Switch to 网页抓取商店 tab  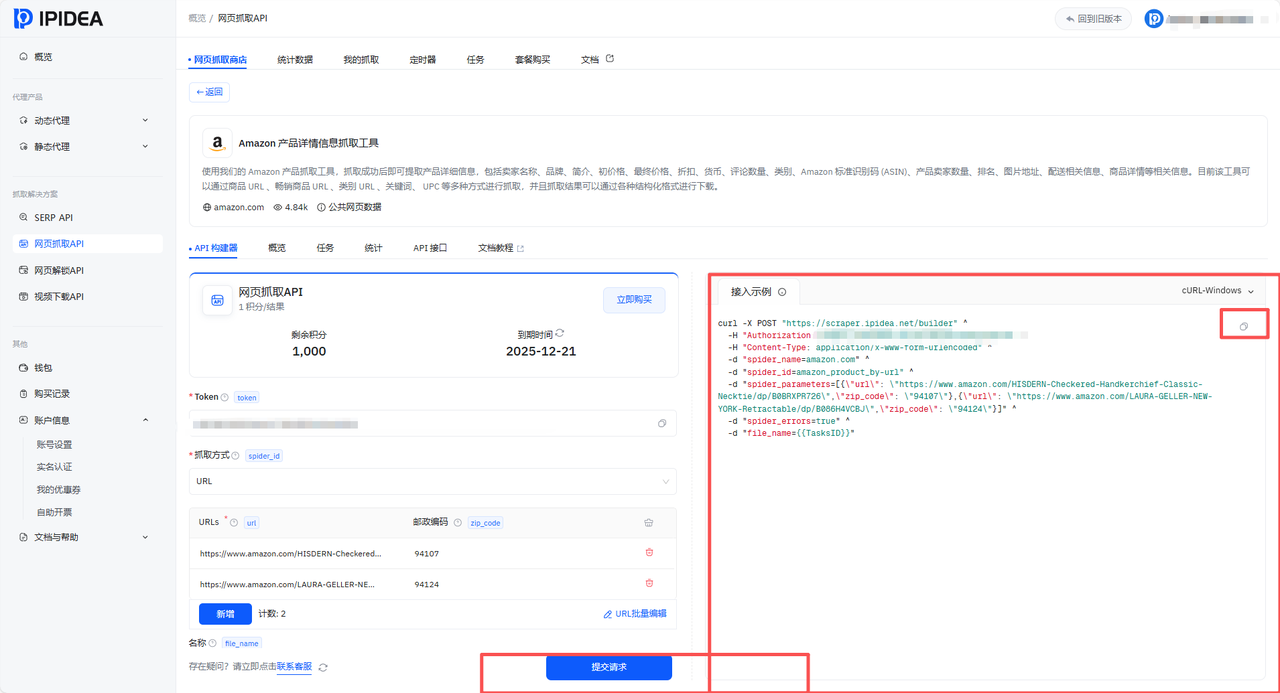point(218,59)
